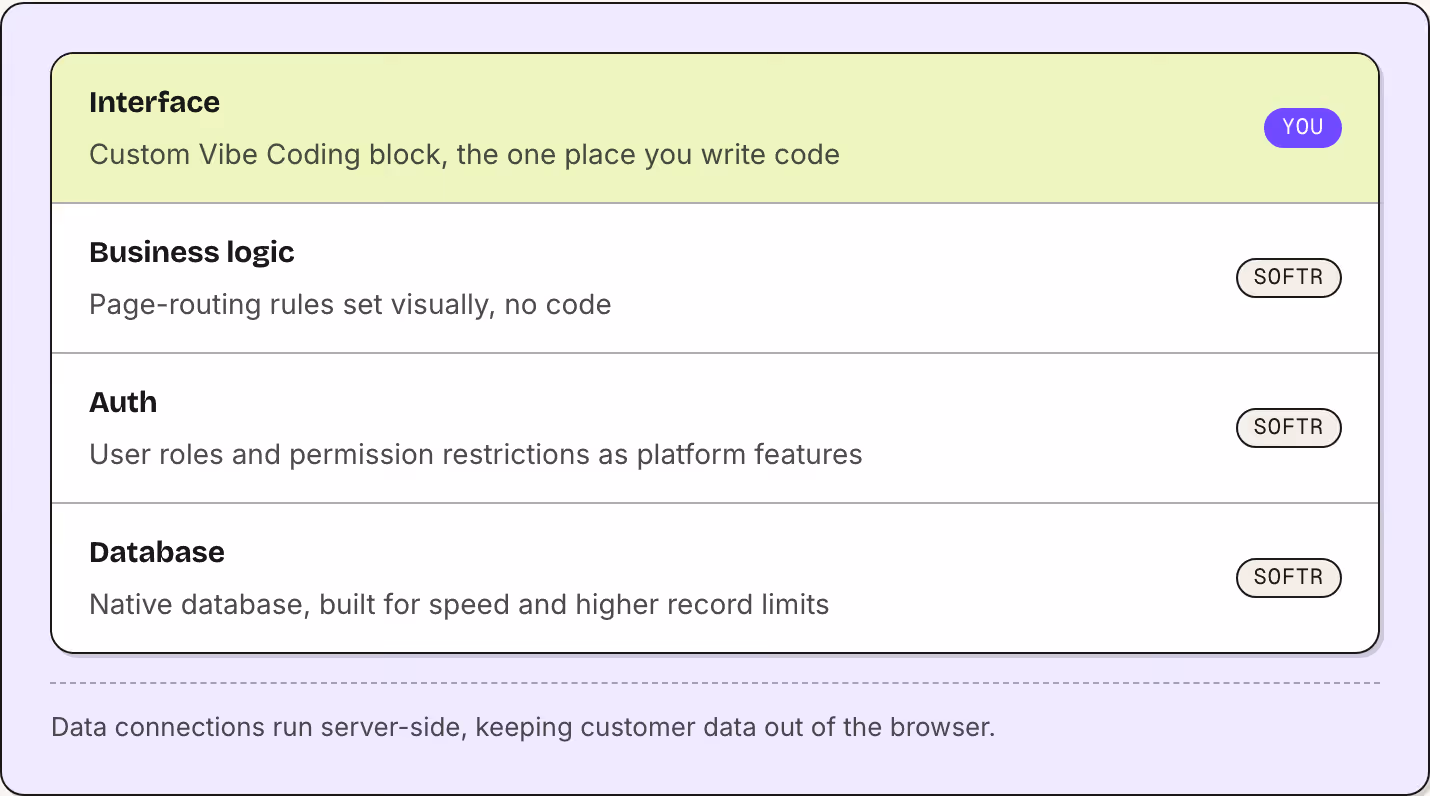Click the 'Data connections run server-side' footnote
Image resolution: width=1430 pixels, height=796 pixels.
(523, 727)
